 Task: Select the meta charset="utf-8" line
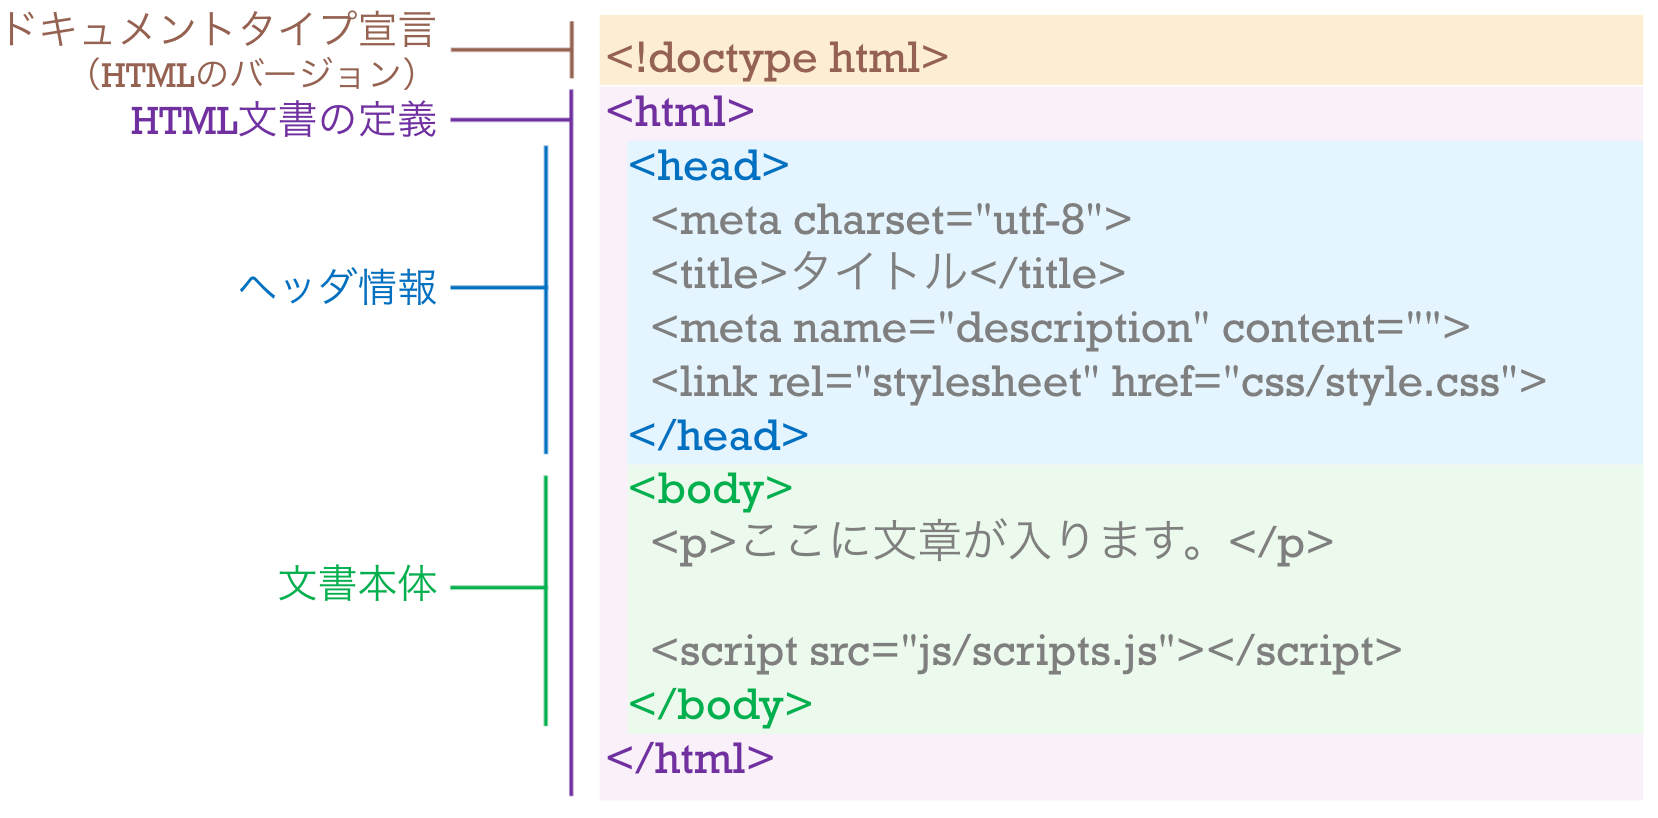tap(890, 220)
